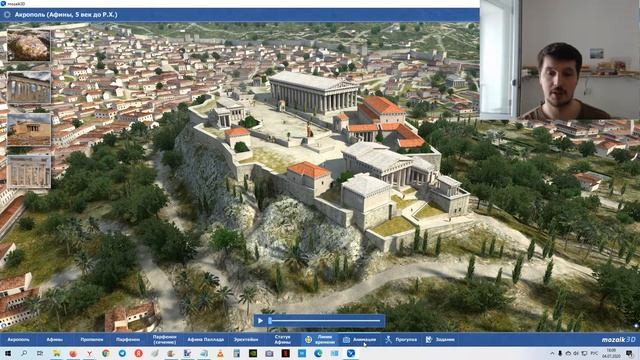Open the Афина Паллада tab
The image size is (640, 360).
point(206,340)
